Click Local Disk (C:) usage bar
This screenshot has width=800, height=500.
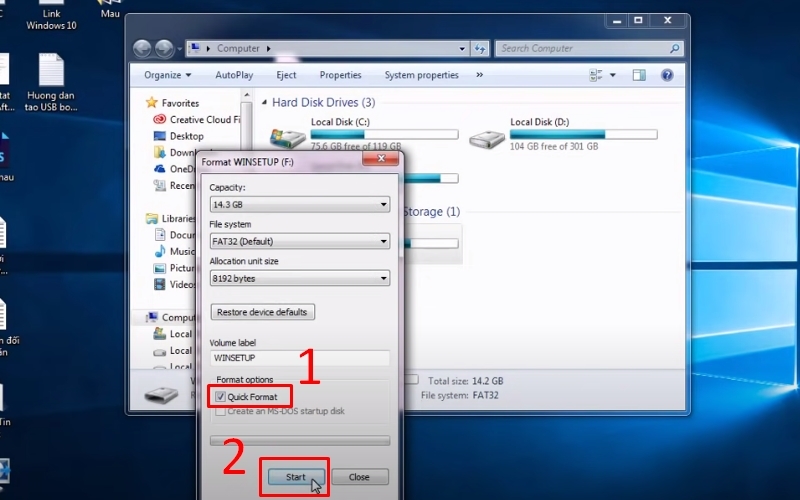click(x=384, y=135)
